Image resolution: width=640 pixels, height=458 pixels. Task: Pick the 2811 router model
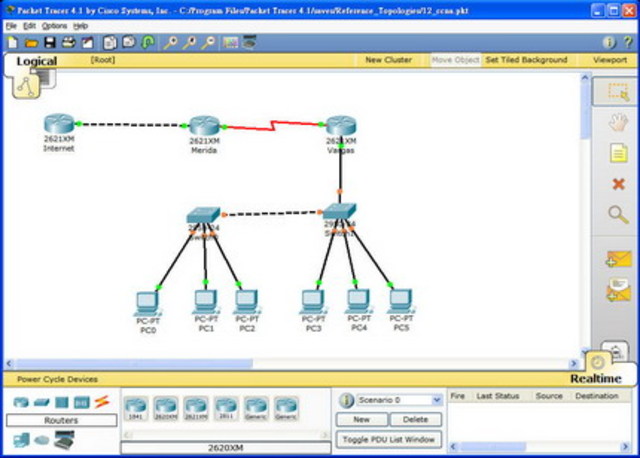tap(226, 408)
